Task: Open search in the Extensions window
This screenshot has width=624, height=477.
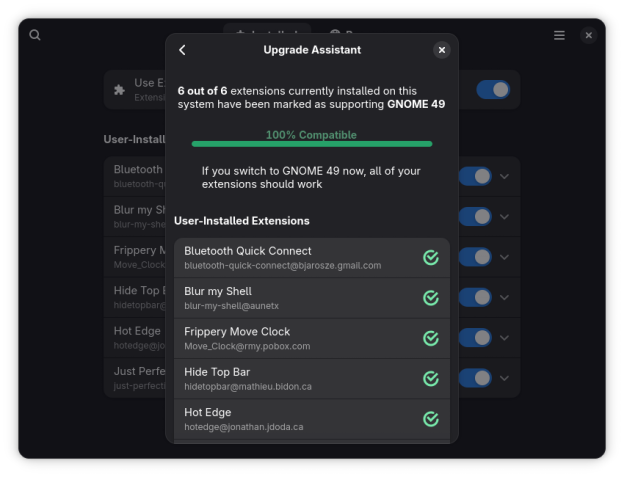Action: click(35, 35)
